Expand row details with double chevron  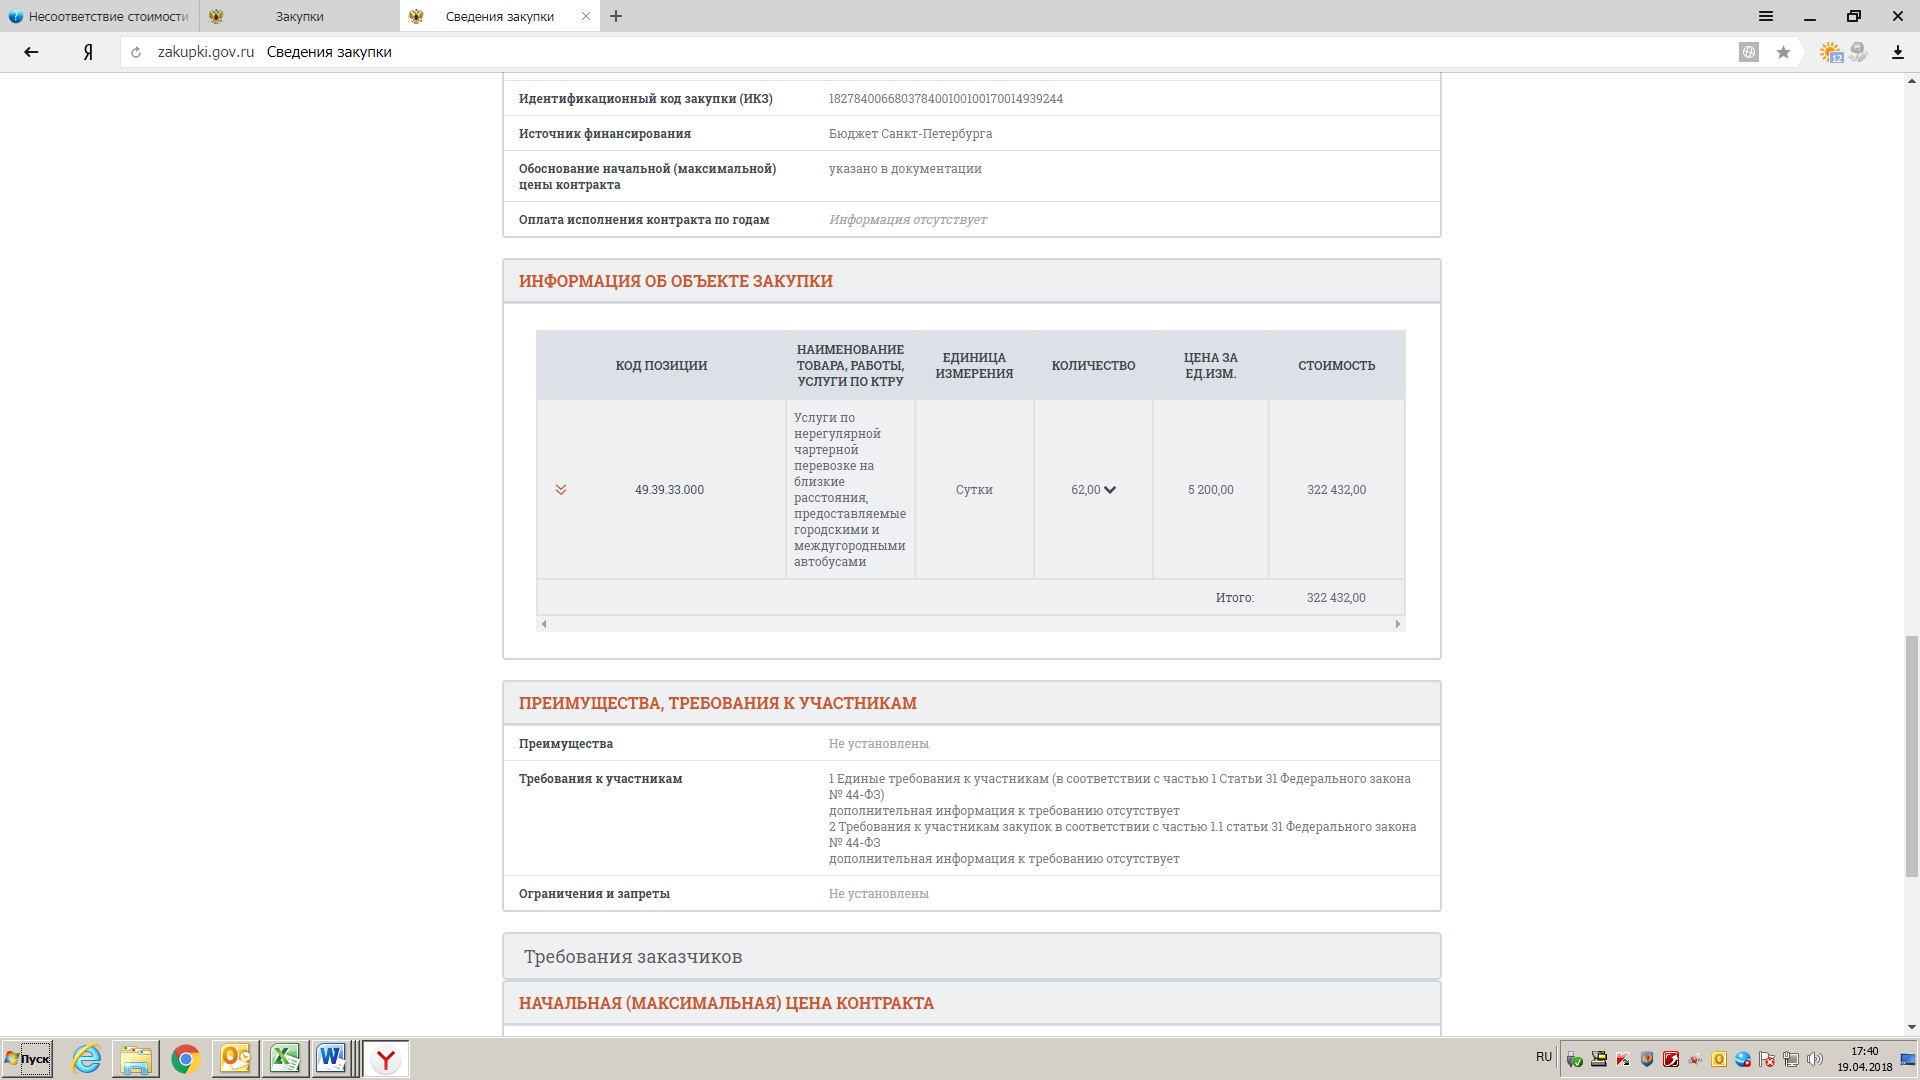(x=561, y=490)
